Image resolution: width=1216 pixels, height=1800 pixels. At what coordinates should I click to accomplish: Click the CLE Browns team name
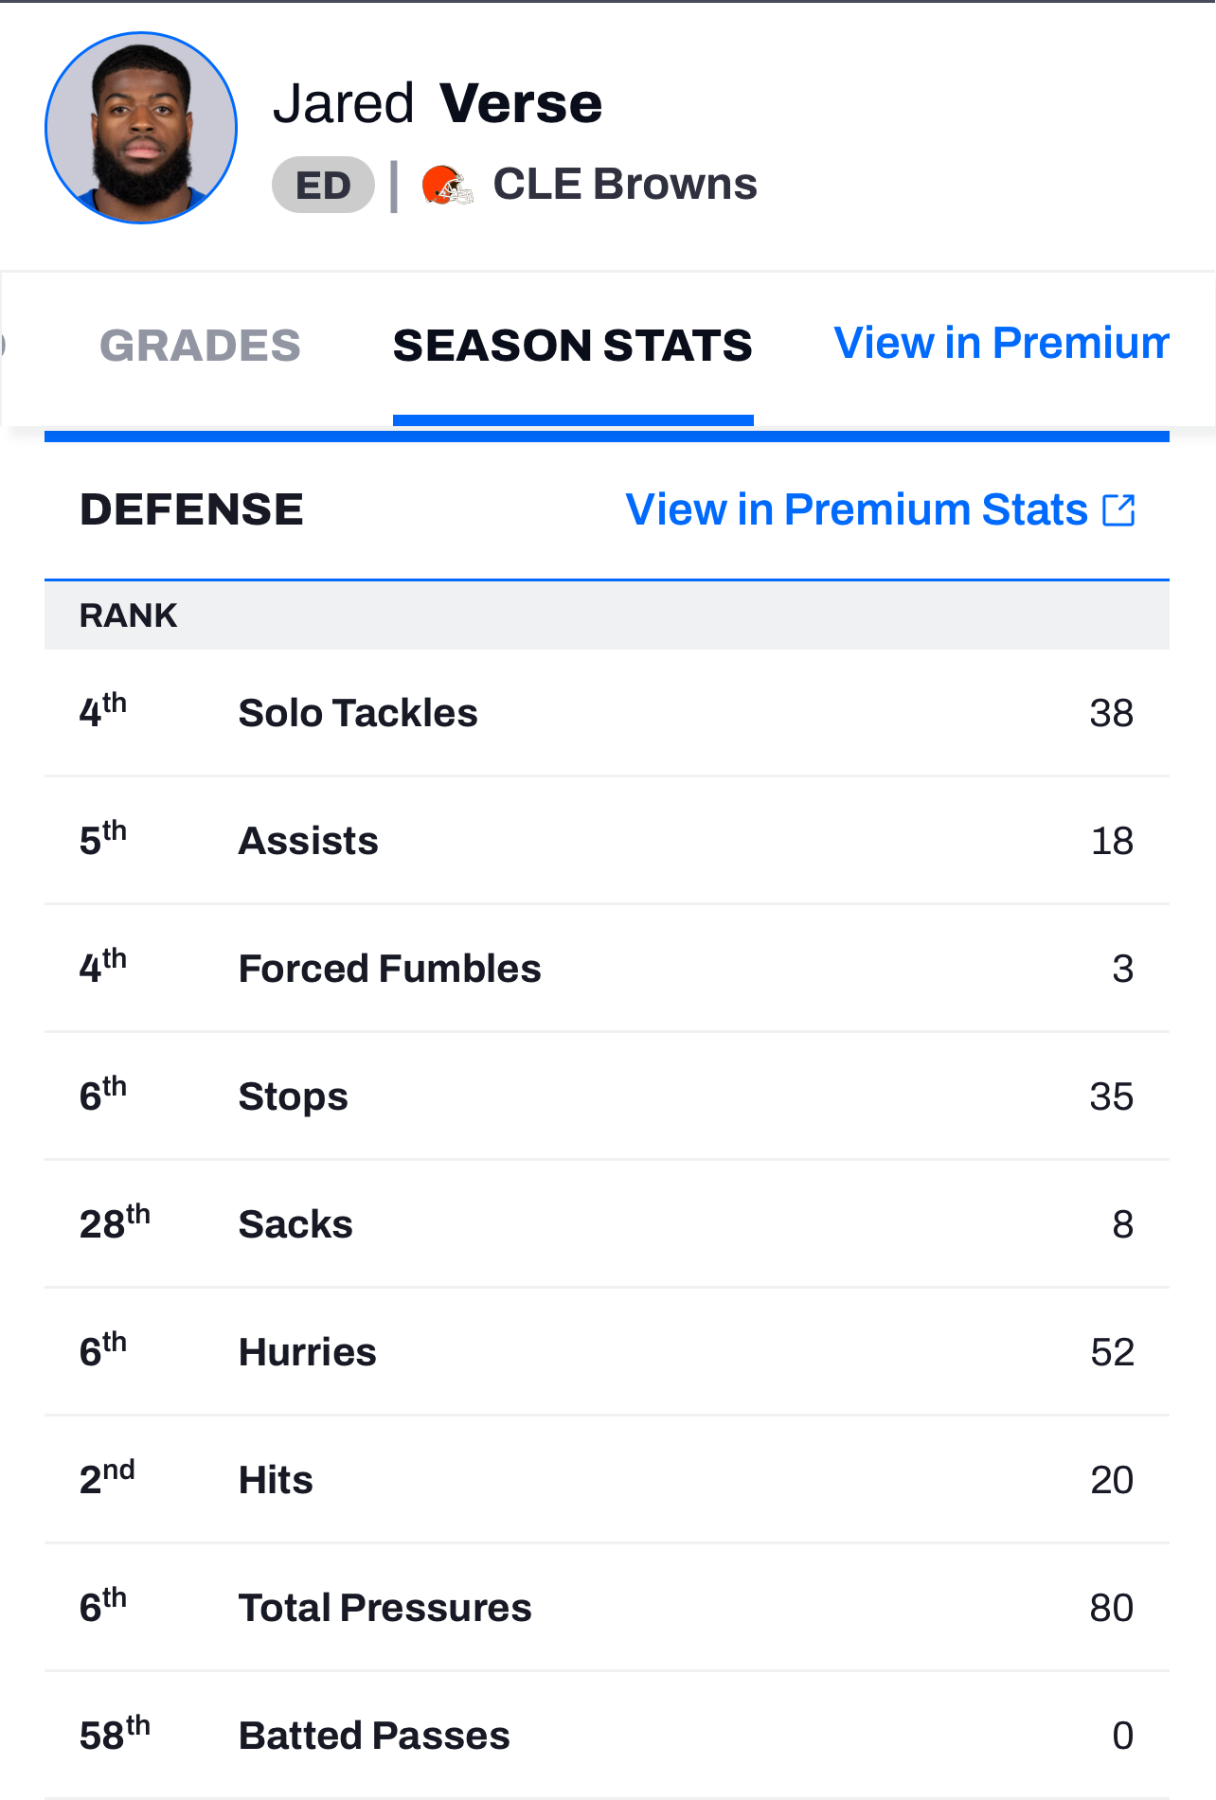coord(625,185)
